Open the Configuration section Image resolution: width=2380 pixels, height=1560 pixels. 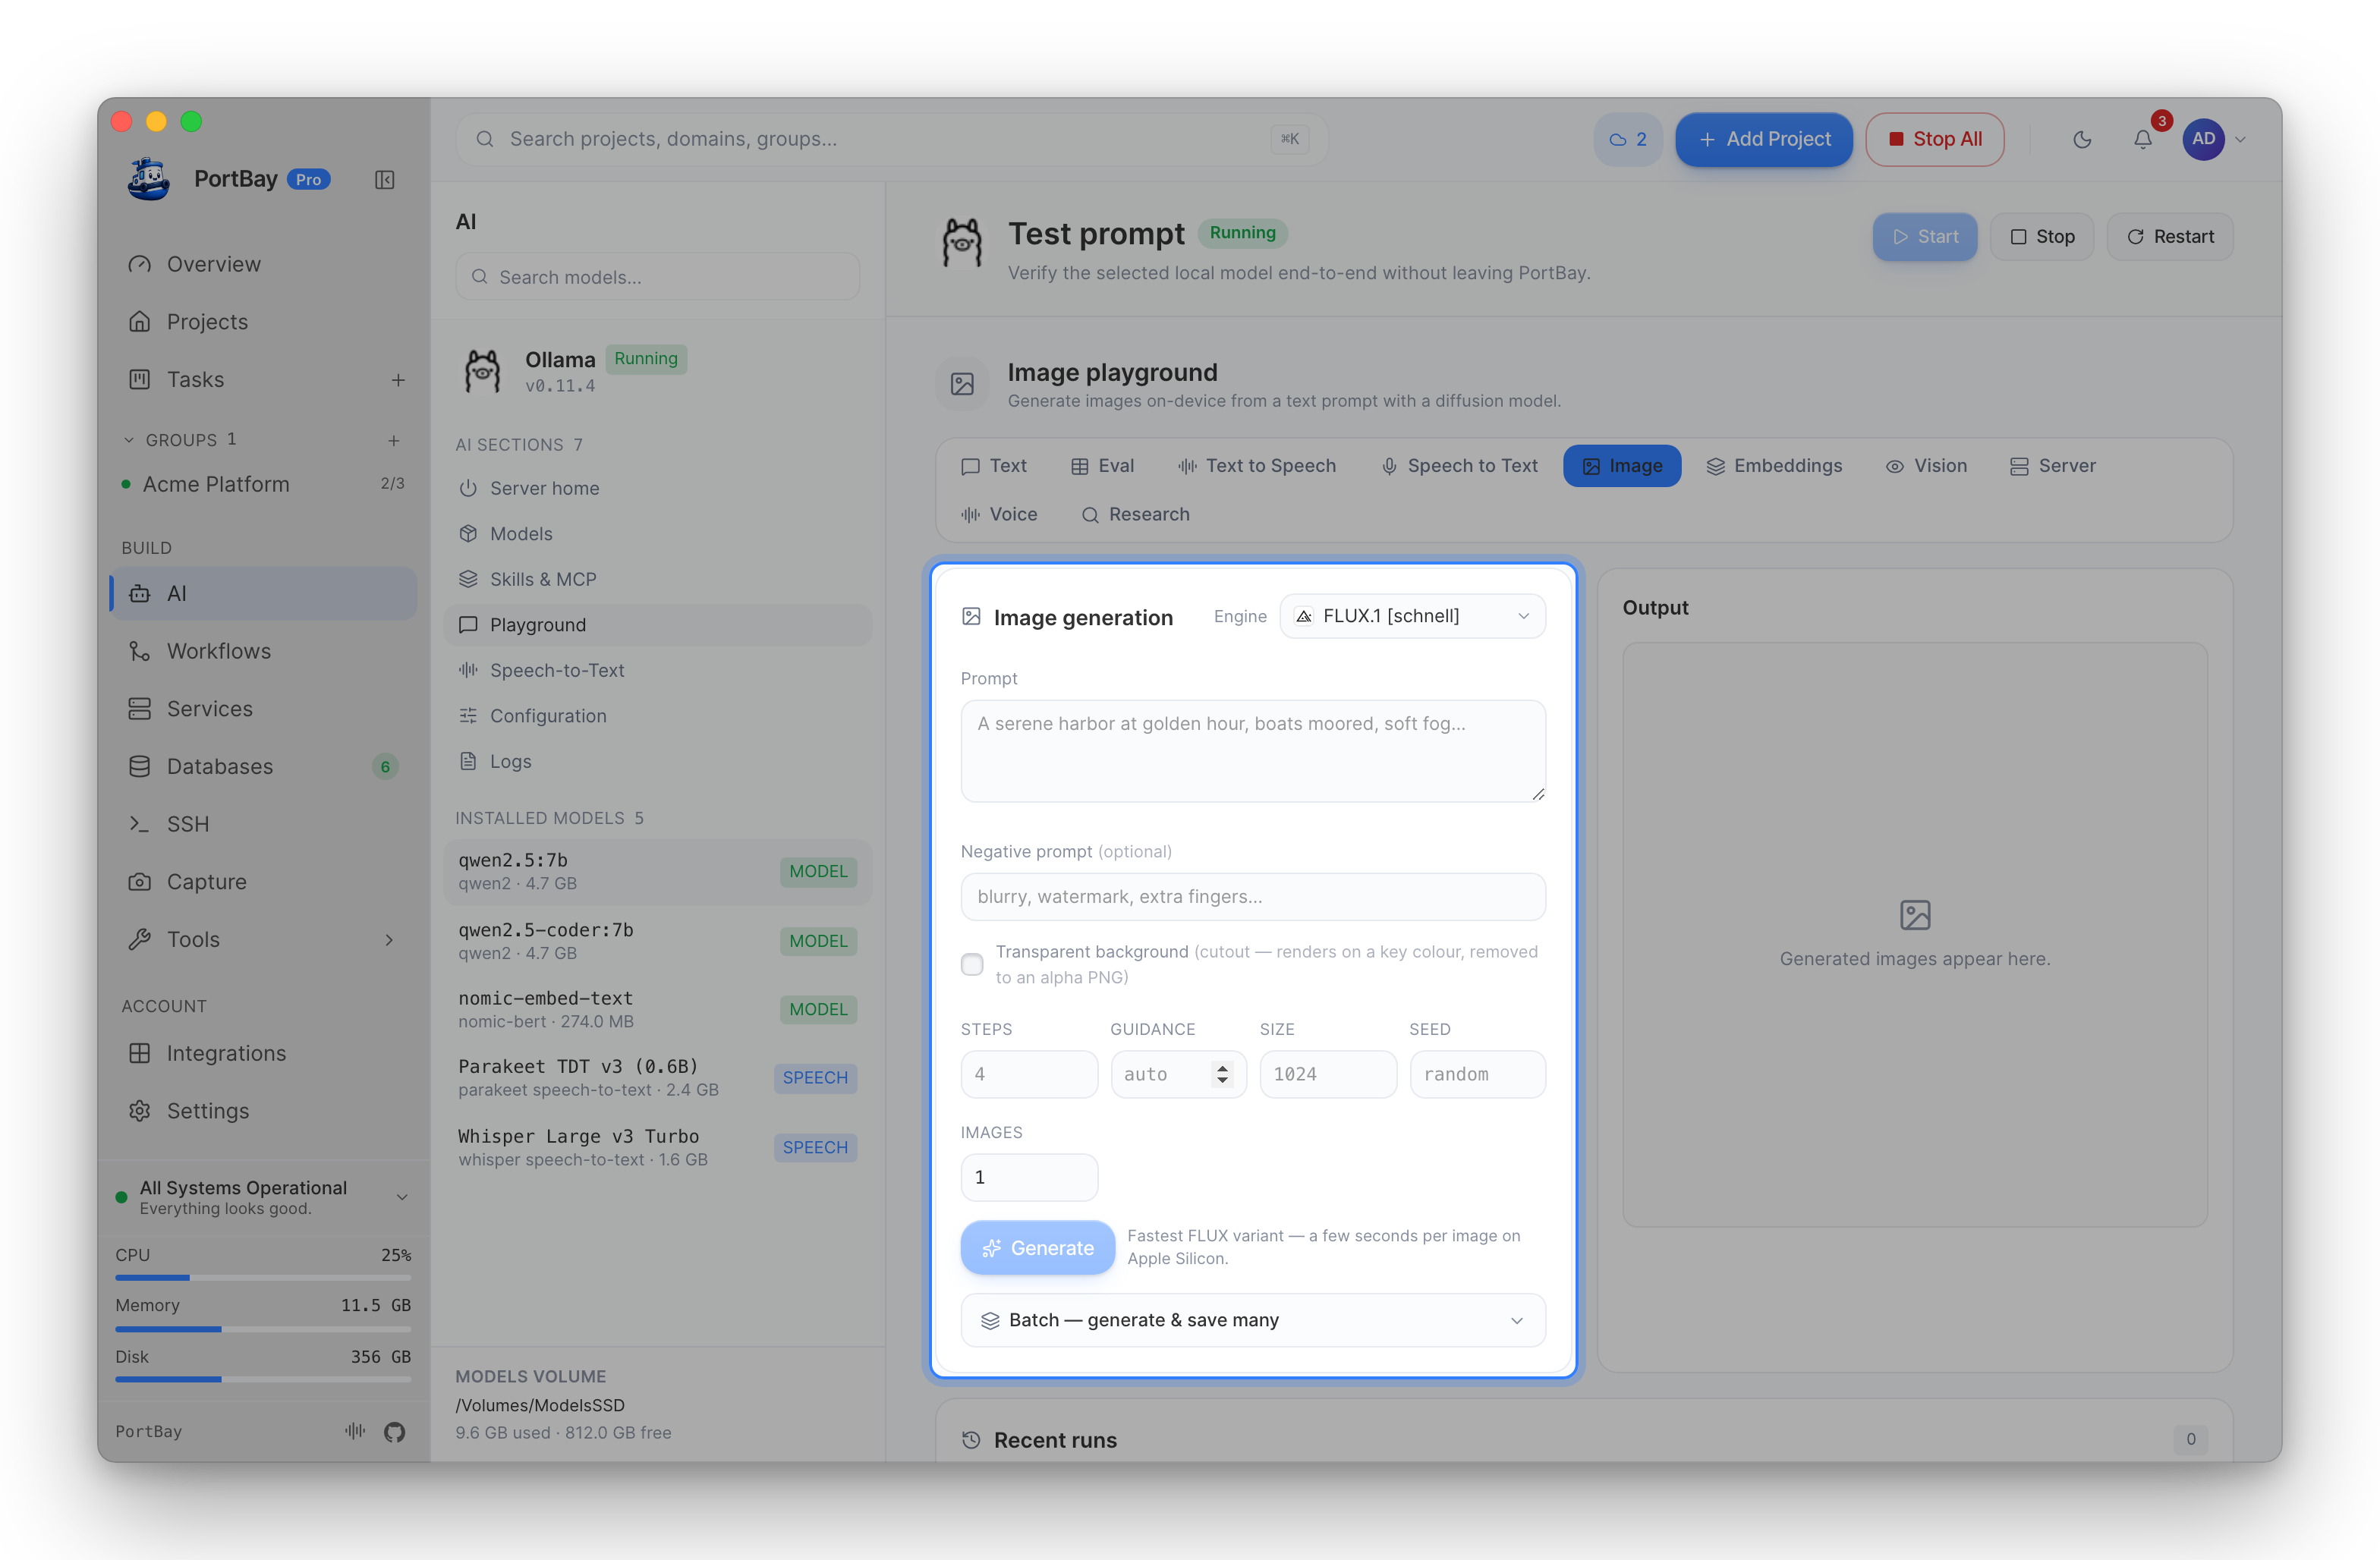[x=657, y=716]
